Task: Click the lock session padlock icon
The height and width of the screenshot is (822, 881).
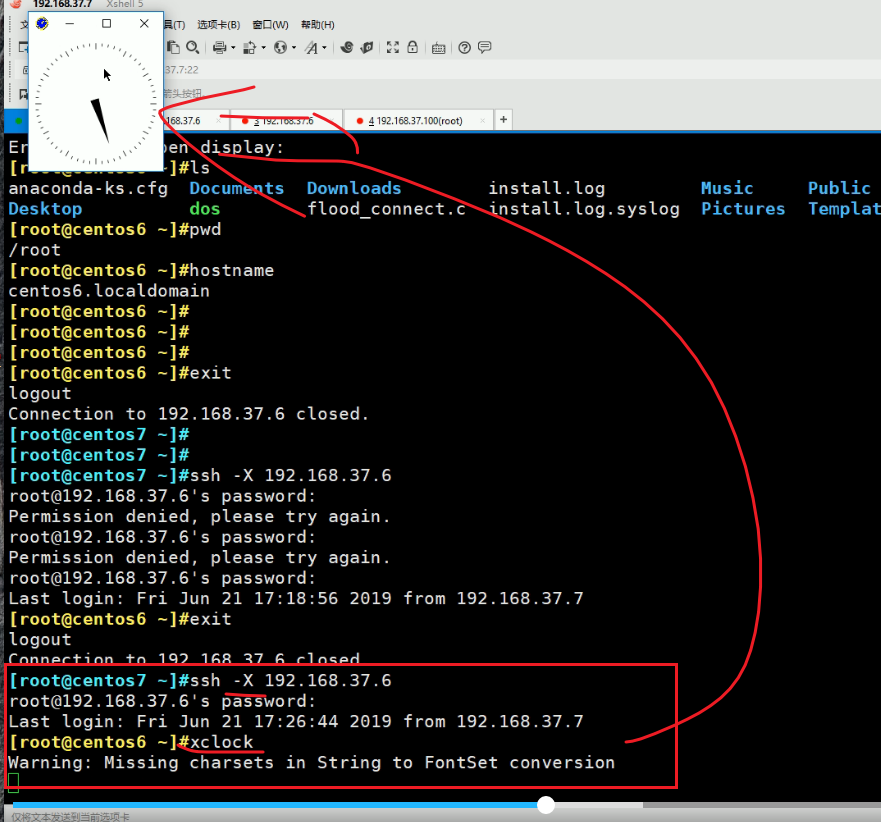Action: click(412, 47)
